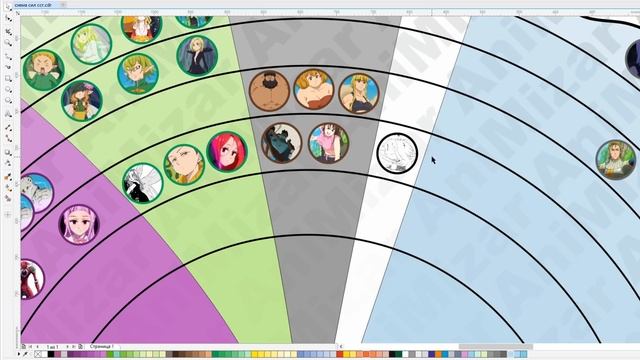
Task: Choose the Artistic Media tool
Action: click(x=8, y=67)
